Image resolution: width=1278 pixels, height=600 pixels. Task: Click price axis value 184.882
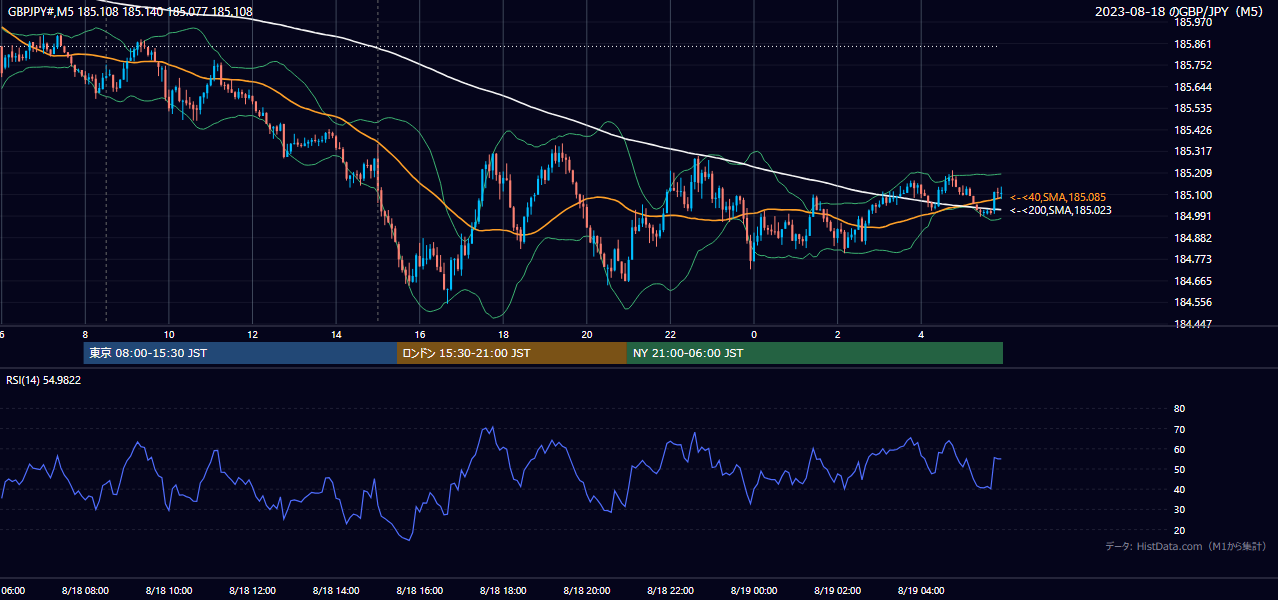[1193, 238]
